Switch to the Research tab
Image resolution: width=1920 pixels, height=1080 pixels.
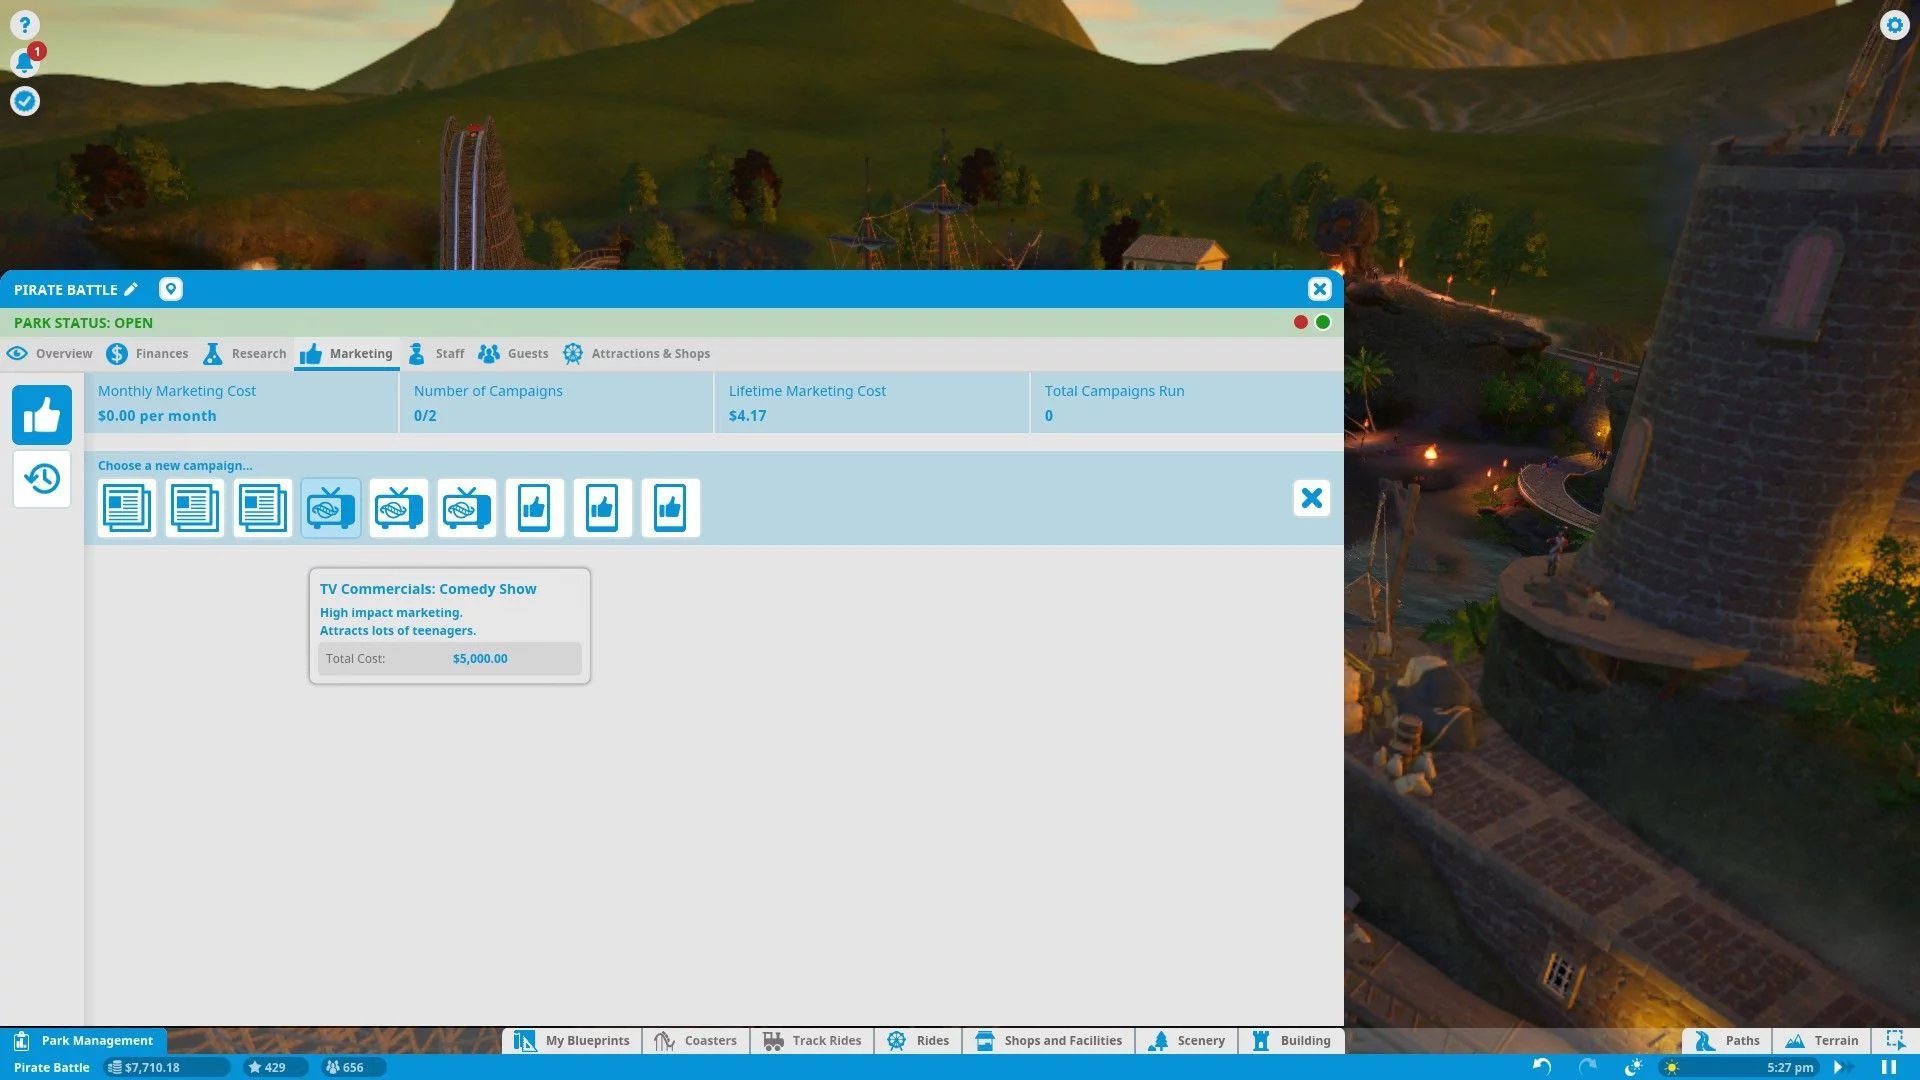click(245, 353)
